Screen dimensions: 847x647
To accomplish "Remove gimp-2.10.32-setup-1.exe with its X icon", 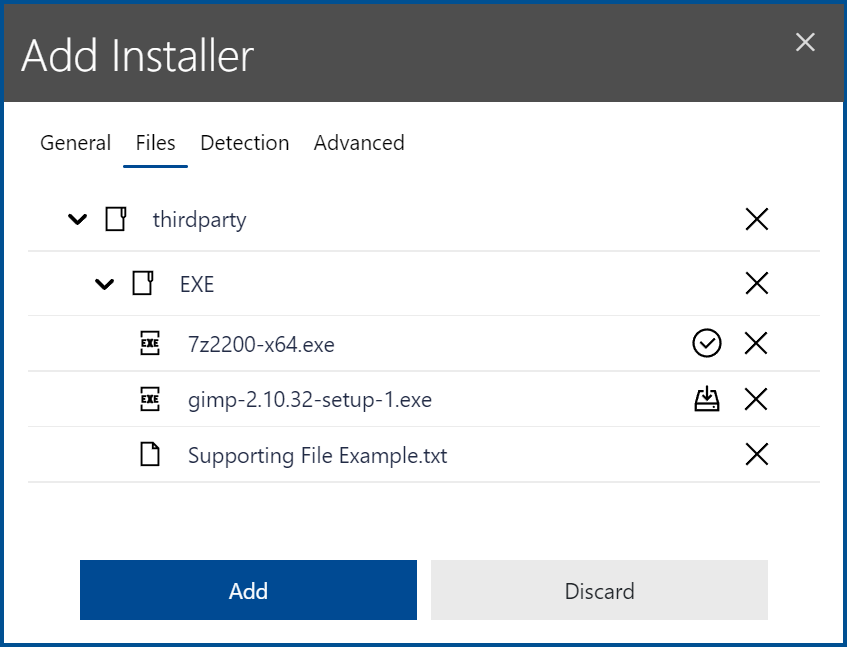I will coord(756,399).
